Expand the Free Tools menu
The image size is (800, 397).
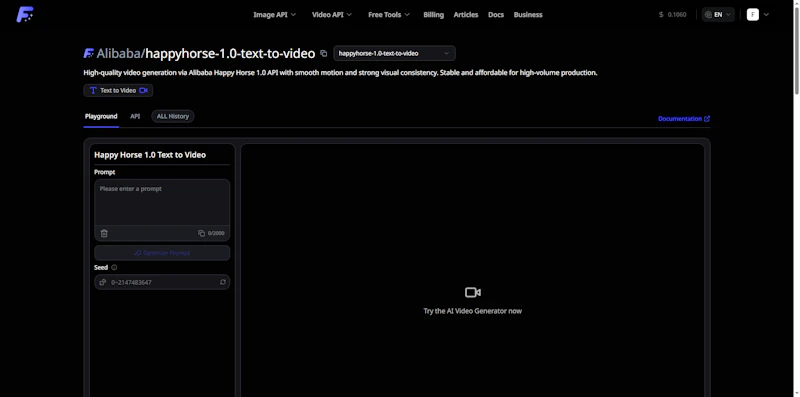(x=389, y=15)
